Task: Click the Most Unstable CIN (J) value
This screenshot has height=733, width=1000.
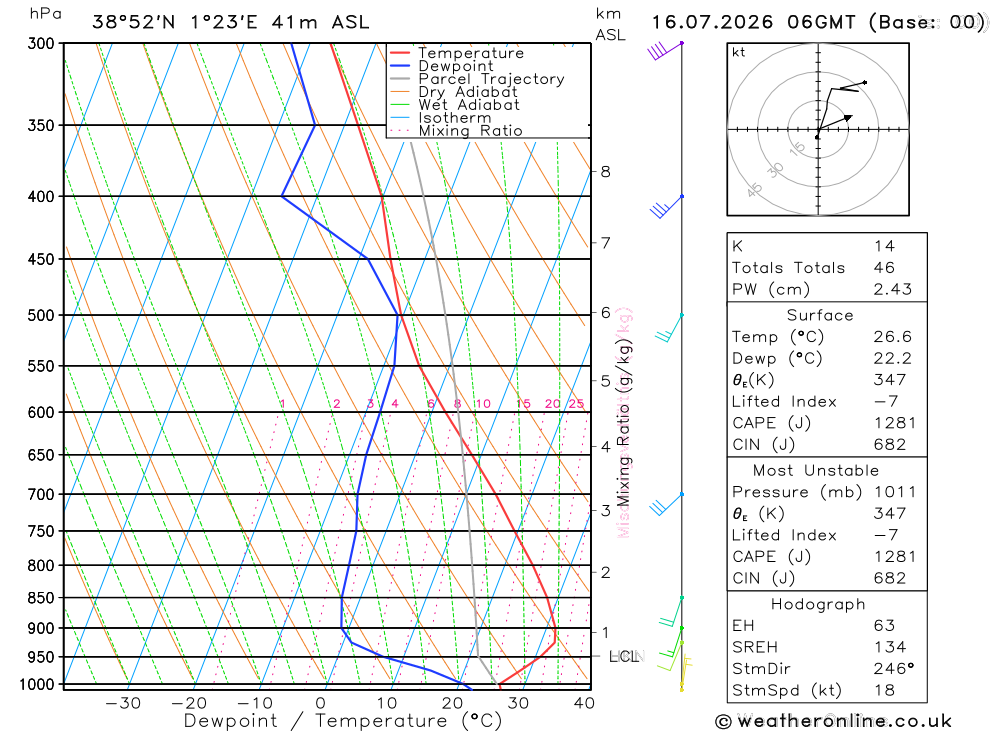Action: (x=890, y=579)
